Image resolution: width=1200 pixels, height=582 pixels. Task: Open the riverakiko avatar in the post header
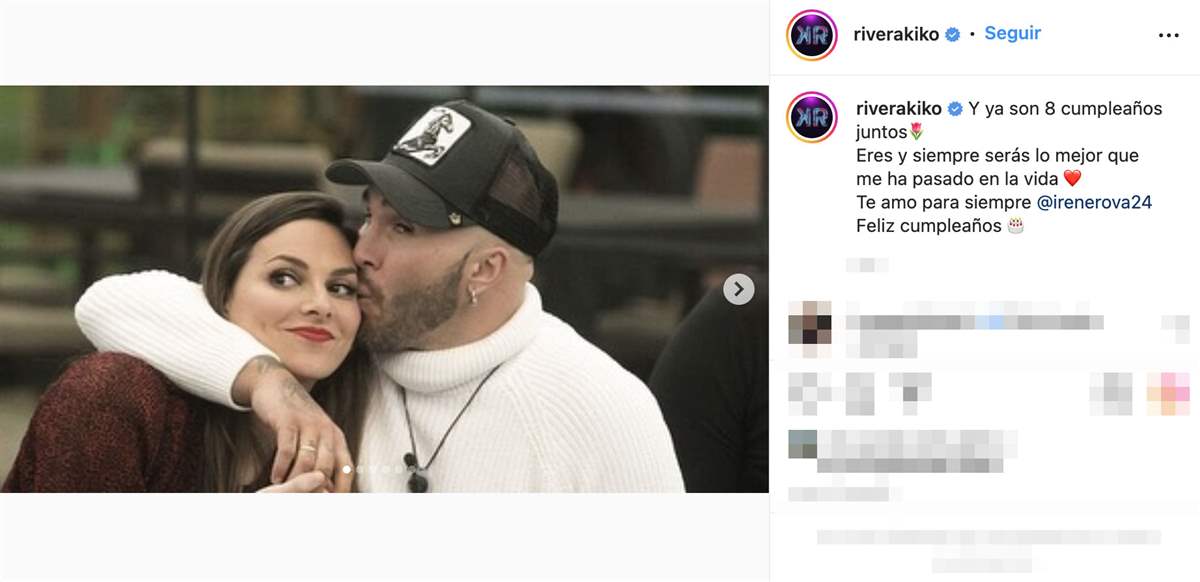point(812,35)
